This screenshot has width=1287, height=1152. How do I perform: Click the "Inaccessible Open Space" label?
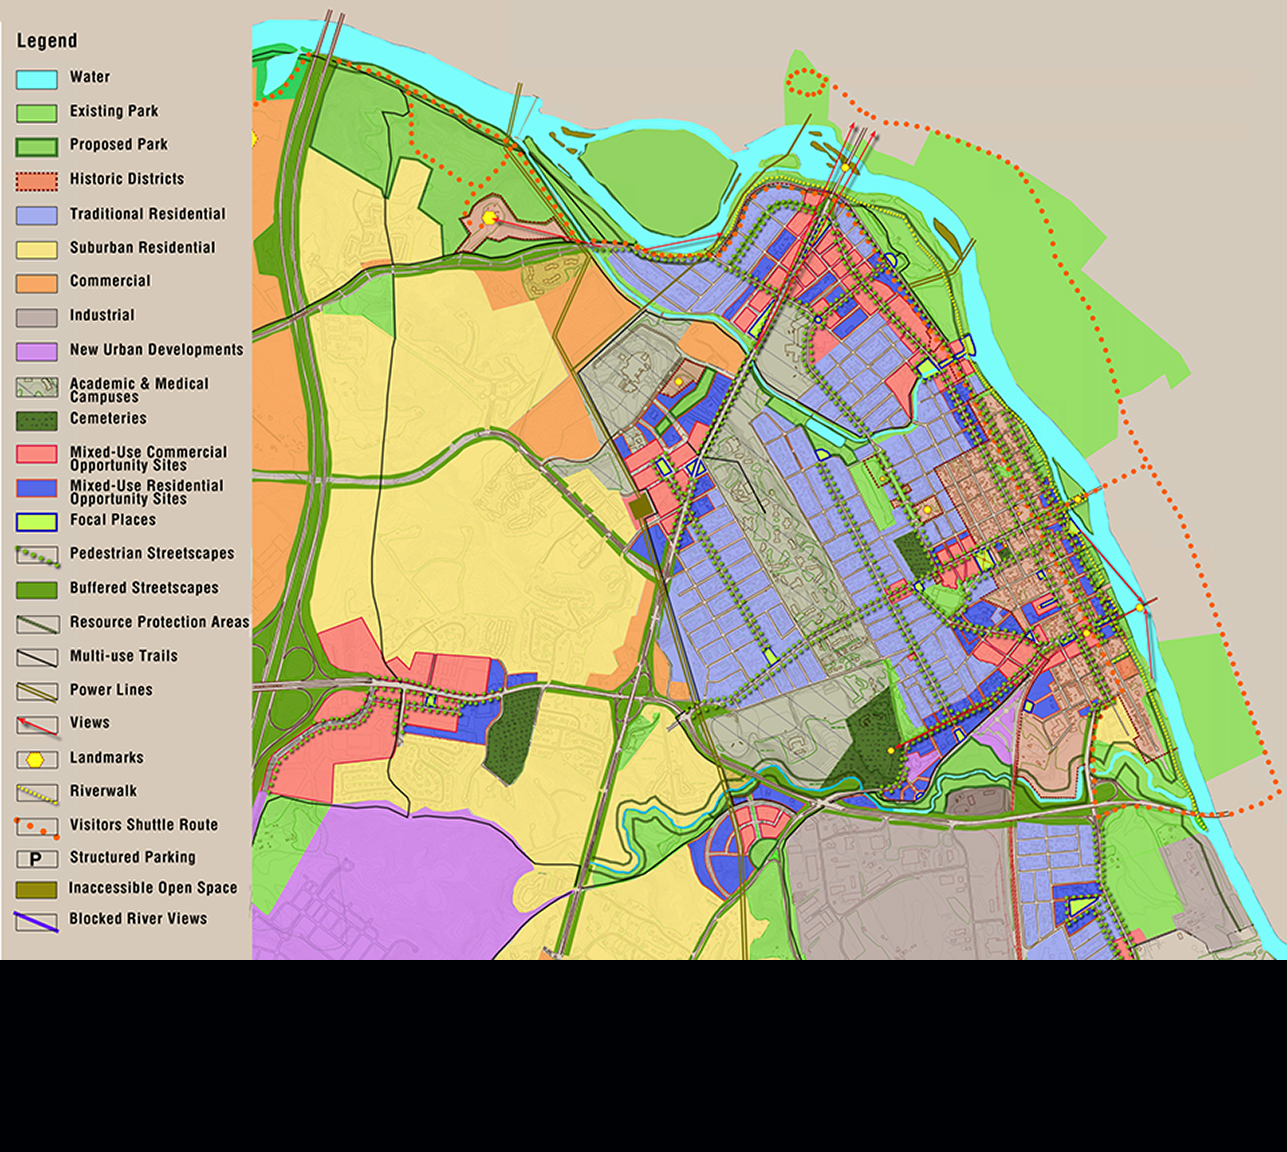[153, 888]
